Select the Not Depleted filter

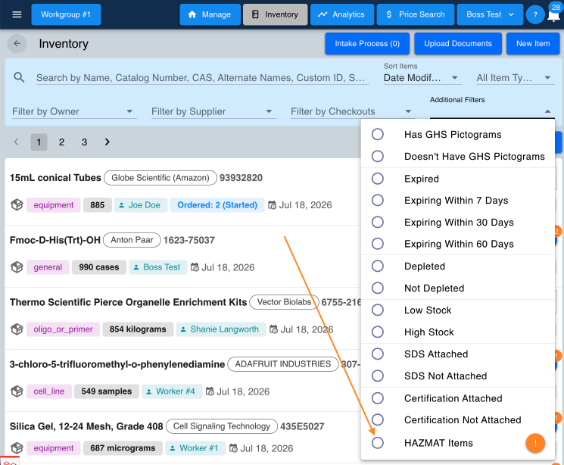458,288
